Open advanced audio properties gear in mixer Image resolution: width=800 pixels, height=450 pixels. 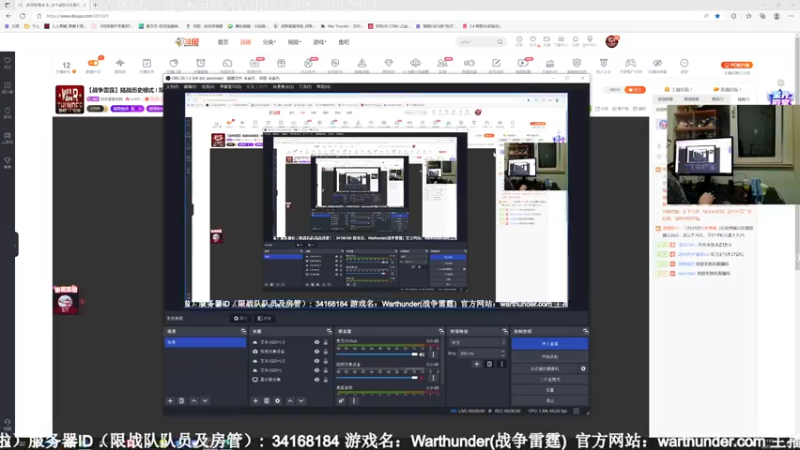click(341, 401)
